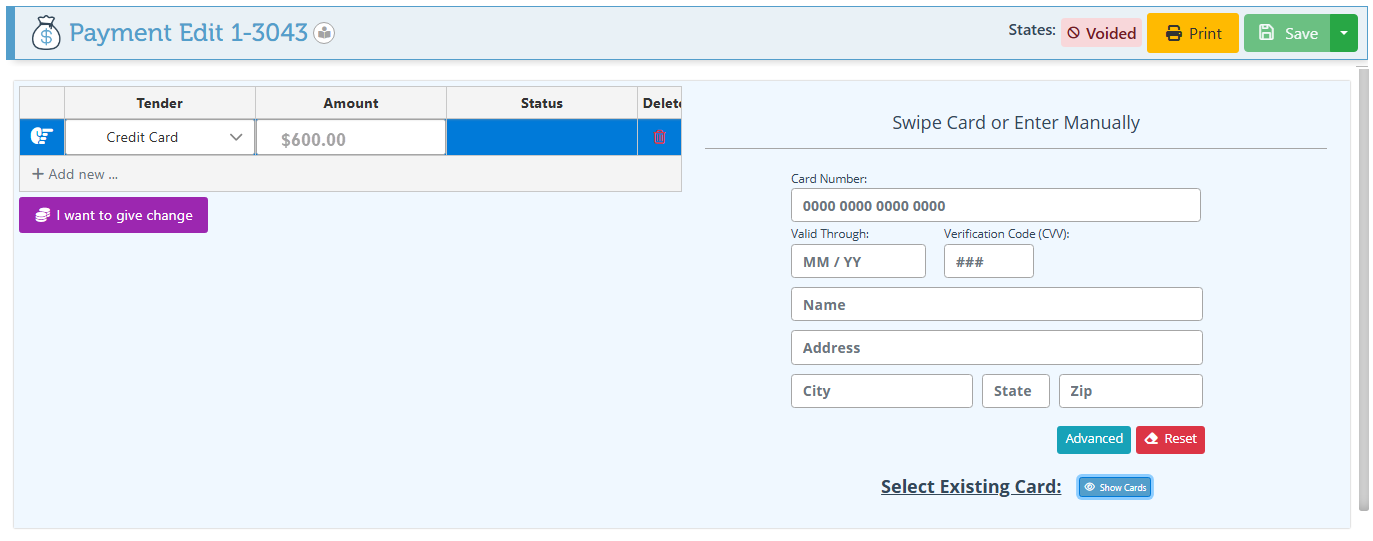This screenshot has width=1373, height=541.
Task: Click the Save button
Action: click(x=1287, y=33)
